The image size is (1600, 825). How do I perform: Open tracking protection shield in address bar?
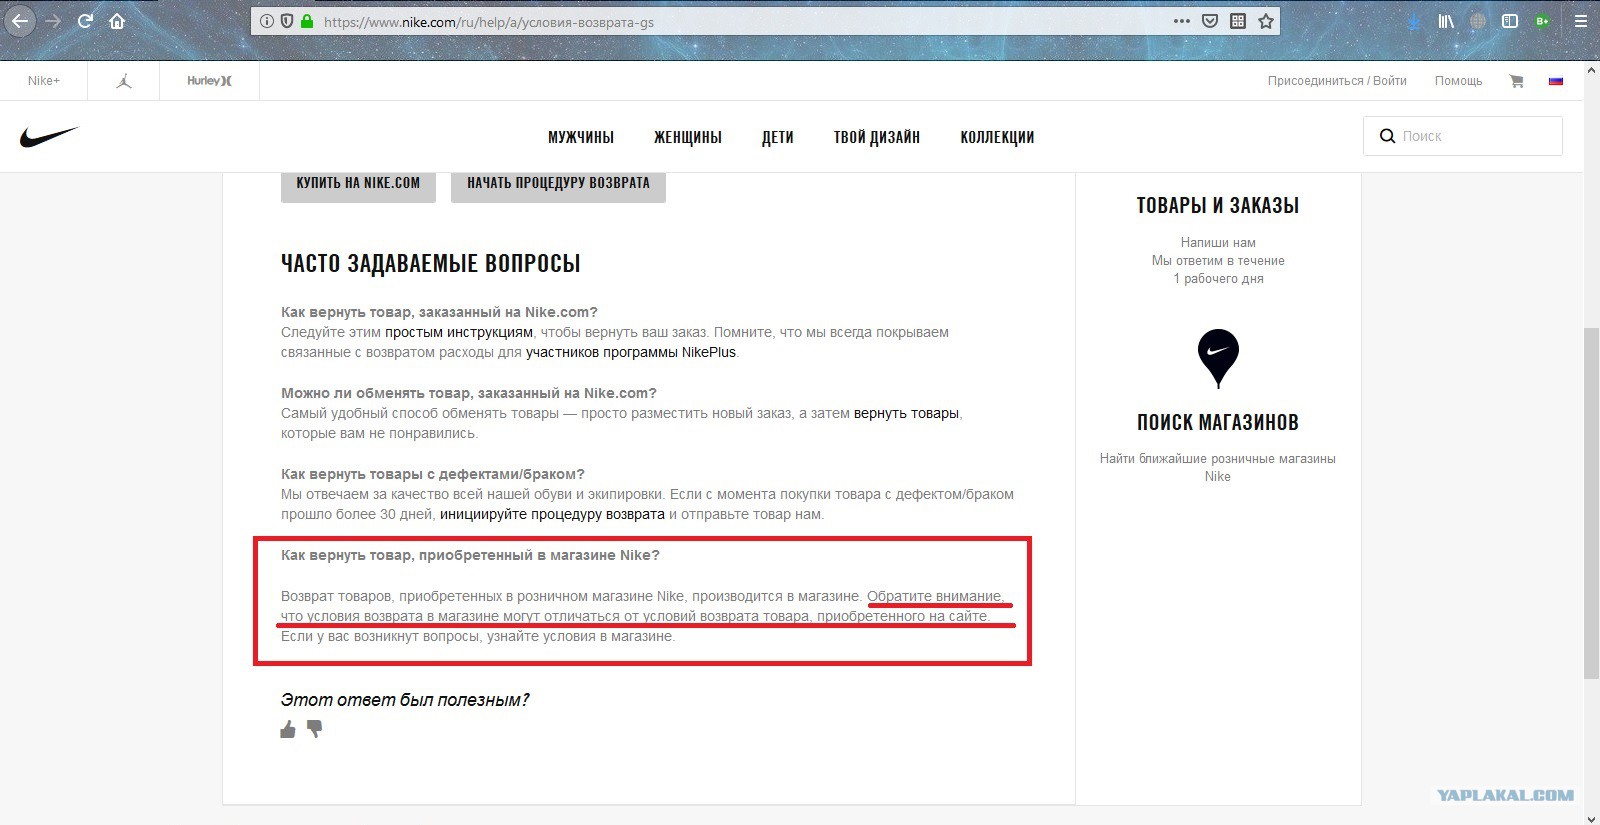[x=286, y=21]
